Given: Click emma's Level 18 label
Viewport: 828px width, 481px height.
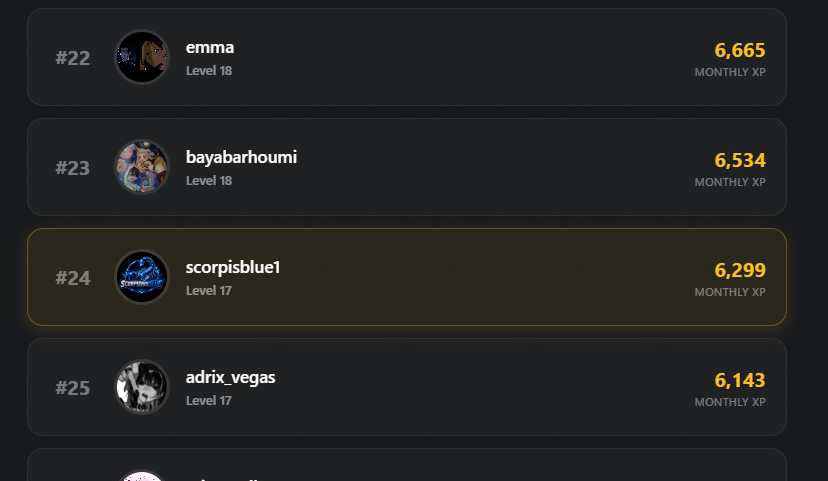Looking at the screenshot, I should [x=209, y=71].
